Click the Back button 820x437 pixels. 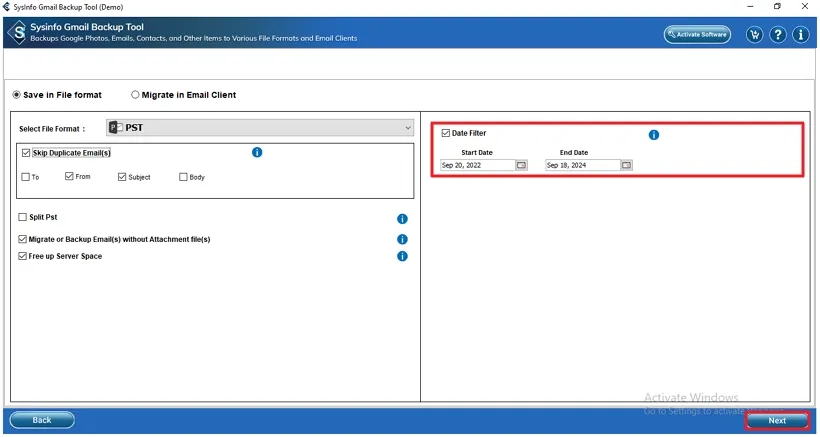click(x=42, y=420)
